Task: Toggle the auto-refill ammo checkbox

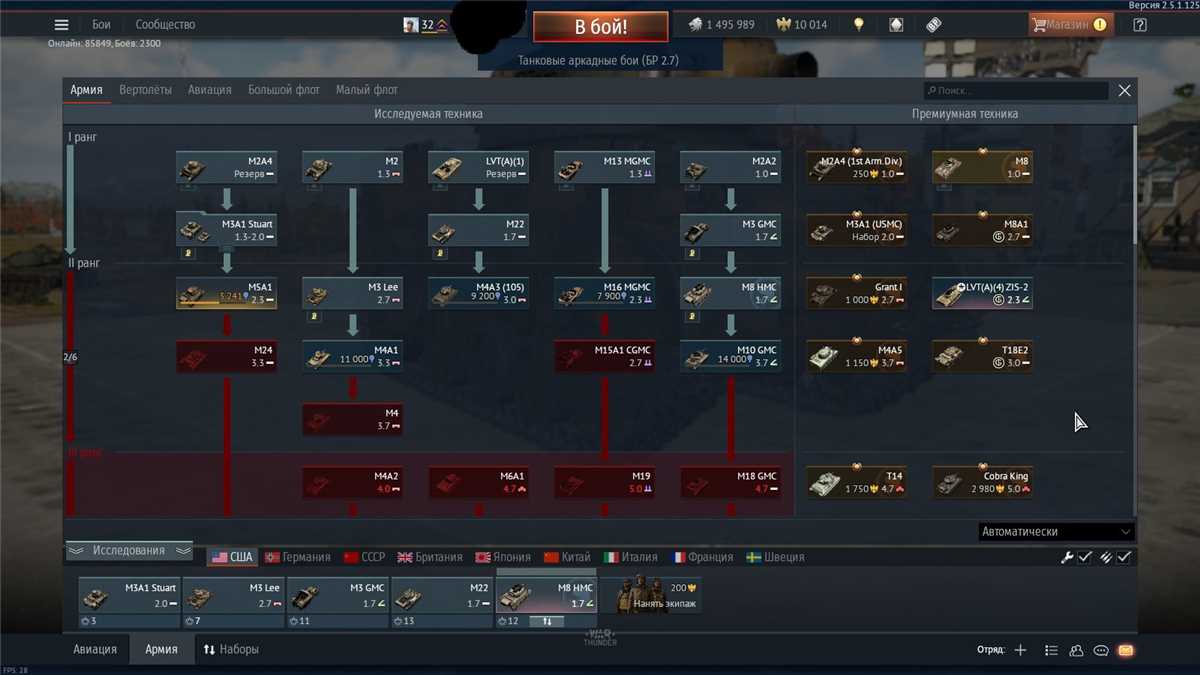Action: click(1124, 557)
